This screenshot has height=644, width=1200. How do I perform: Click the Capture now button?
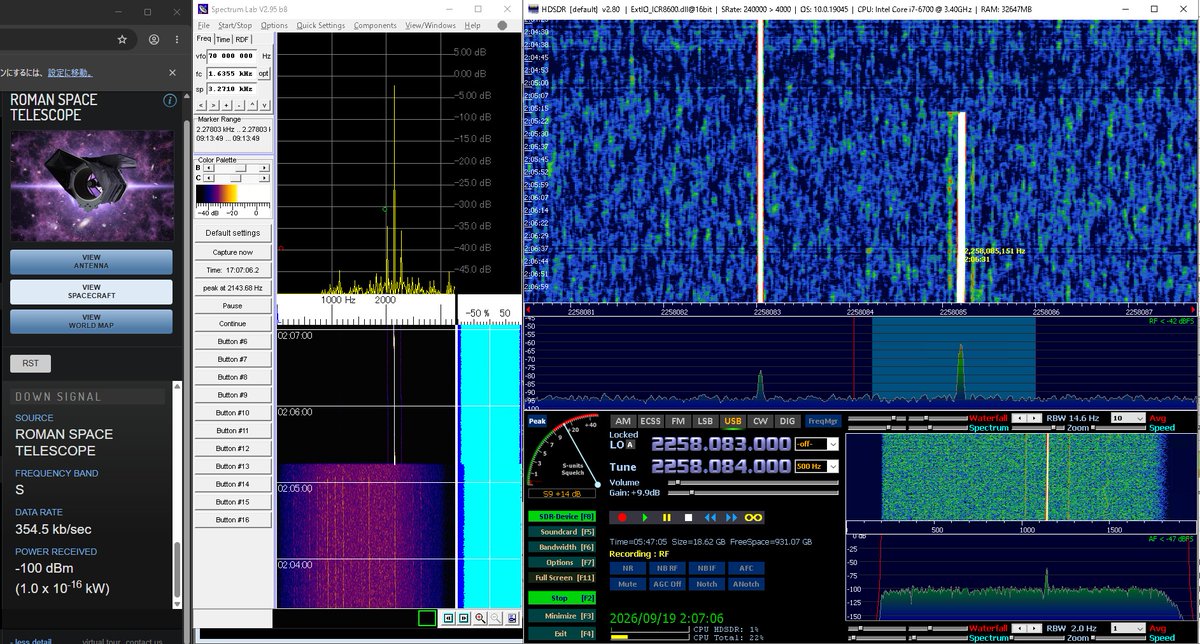(x=232, y=252)
